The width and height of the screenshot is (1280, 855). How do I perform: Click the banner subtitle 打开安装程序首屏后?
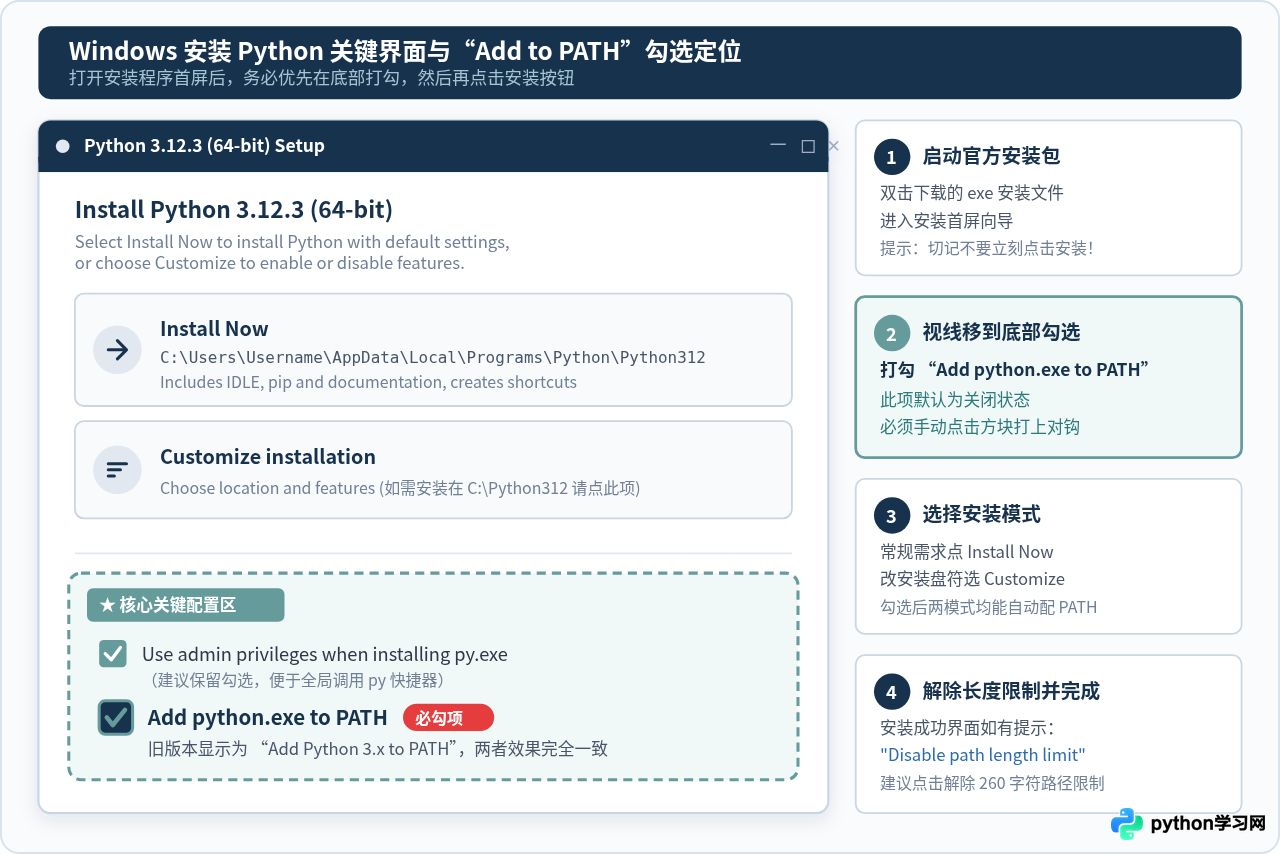point(321,78)
